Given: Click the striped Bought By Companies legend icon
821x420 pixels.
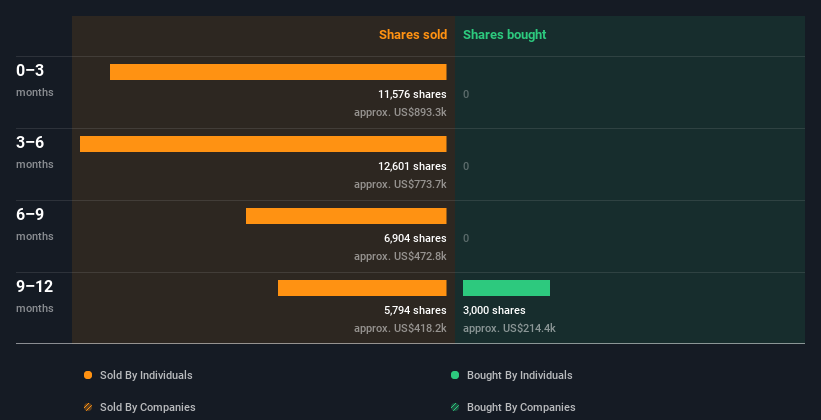Looking at the screenshot, I should [455, 407].
